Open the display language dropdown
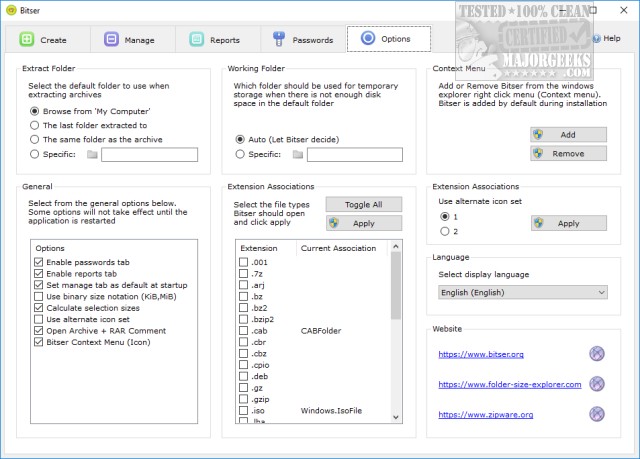The width and height of the screenshot is (640, 459). (522, 292)
